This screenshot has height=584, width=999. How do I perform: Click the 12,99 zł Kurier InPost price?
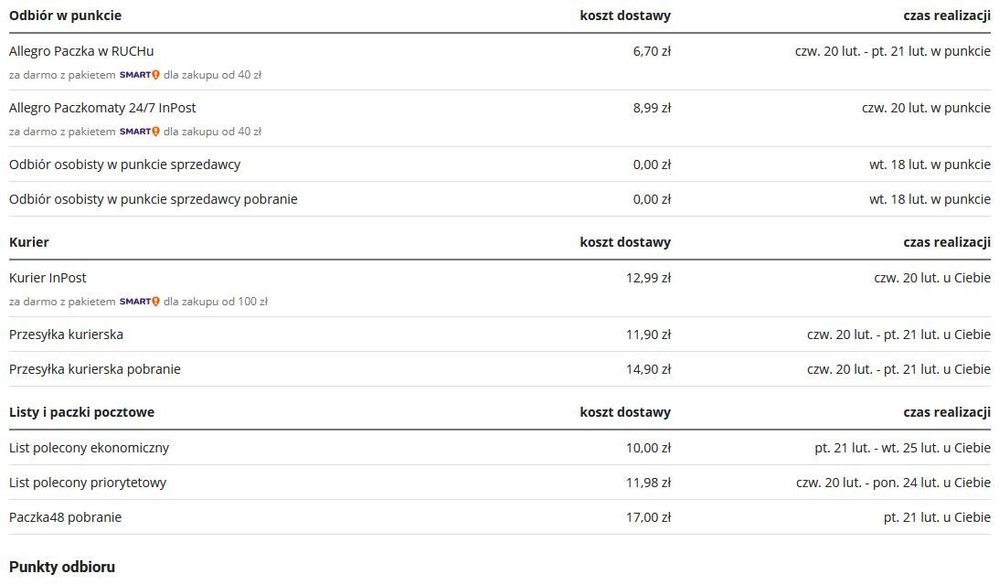tap(648, 278)
